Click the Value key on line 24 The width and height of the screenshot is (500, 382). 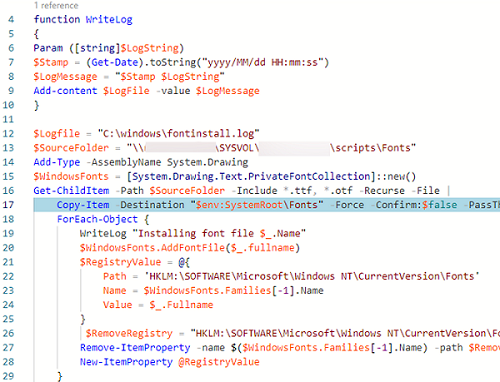pos(117,305)
